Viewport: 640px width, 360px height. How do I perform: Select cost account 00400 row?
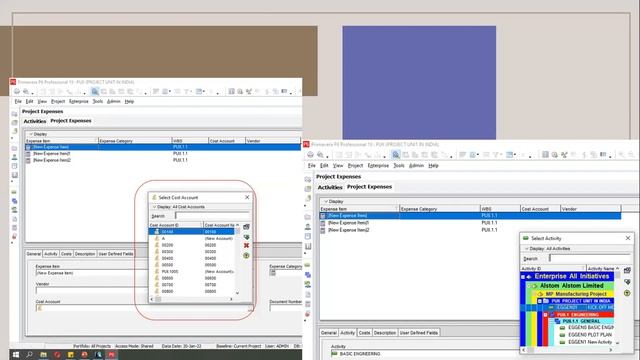(x=192, y=258)
